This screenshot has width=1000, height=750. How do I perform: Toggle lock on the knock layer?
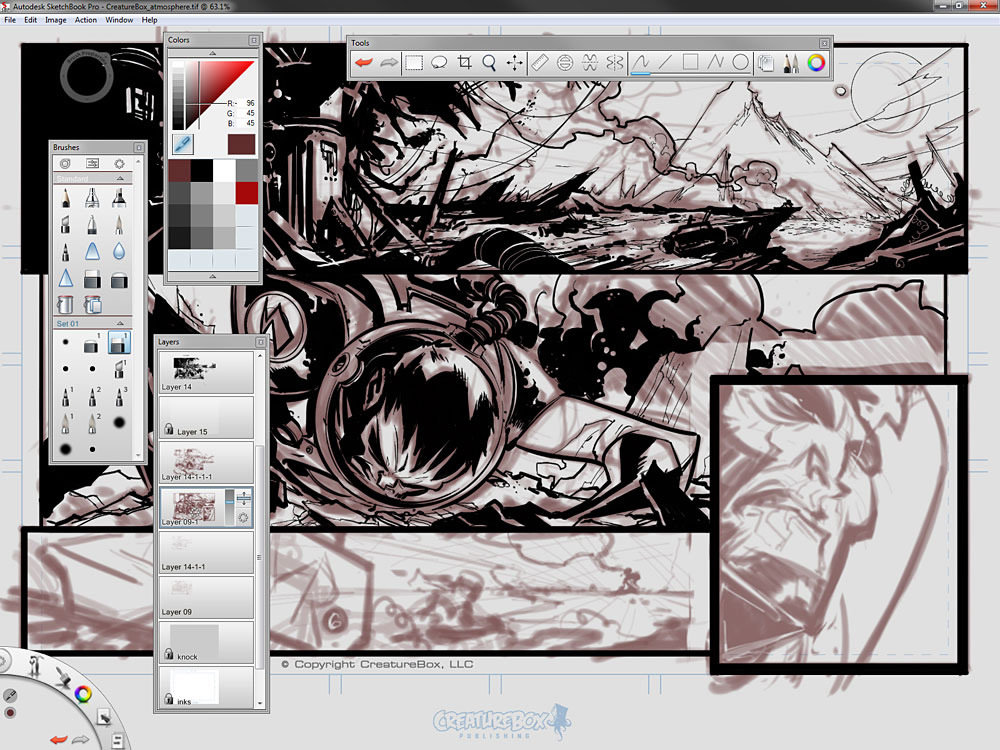[169, 653]
